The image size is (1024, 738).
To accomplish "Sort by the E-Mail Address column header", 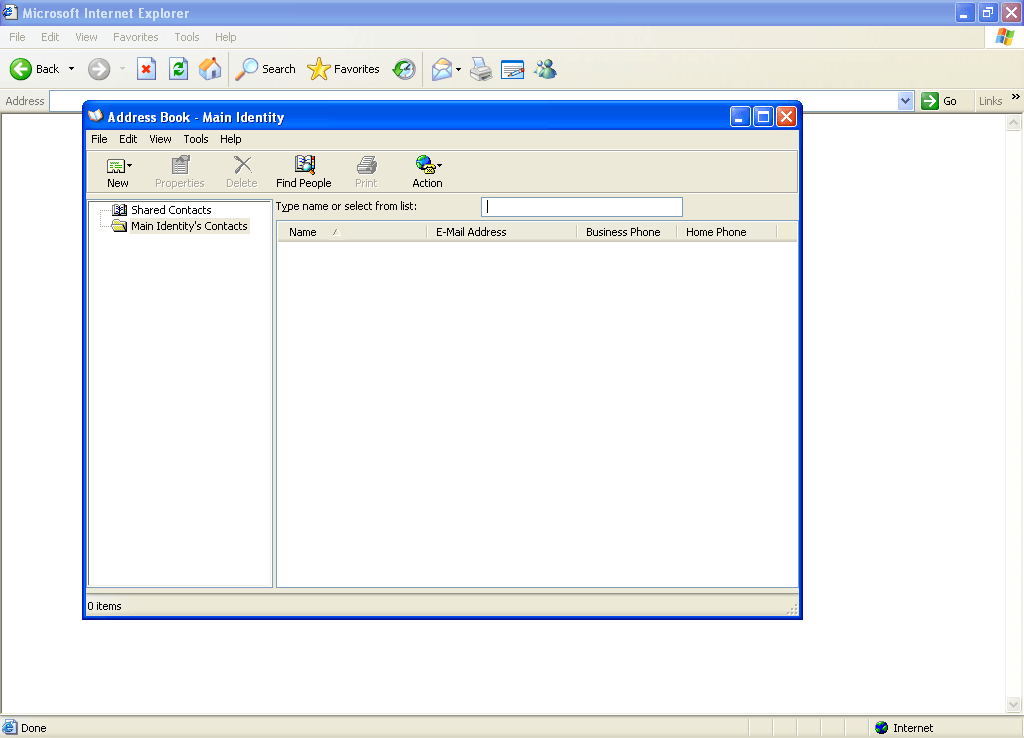I will pos(502,232).
